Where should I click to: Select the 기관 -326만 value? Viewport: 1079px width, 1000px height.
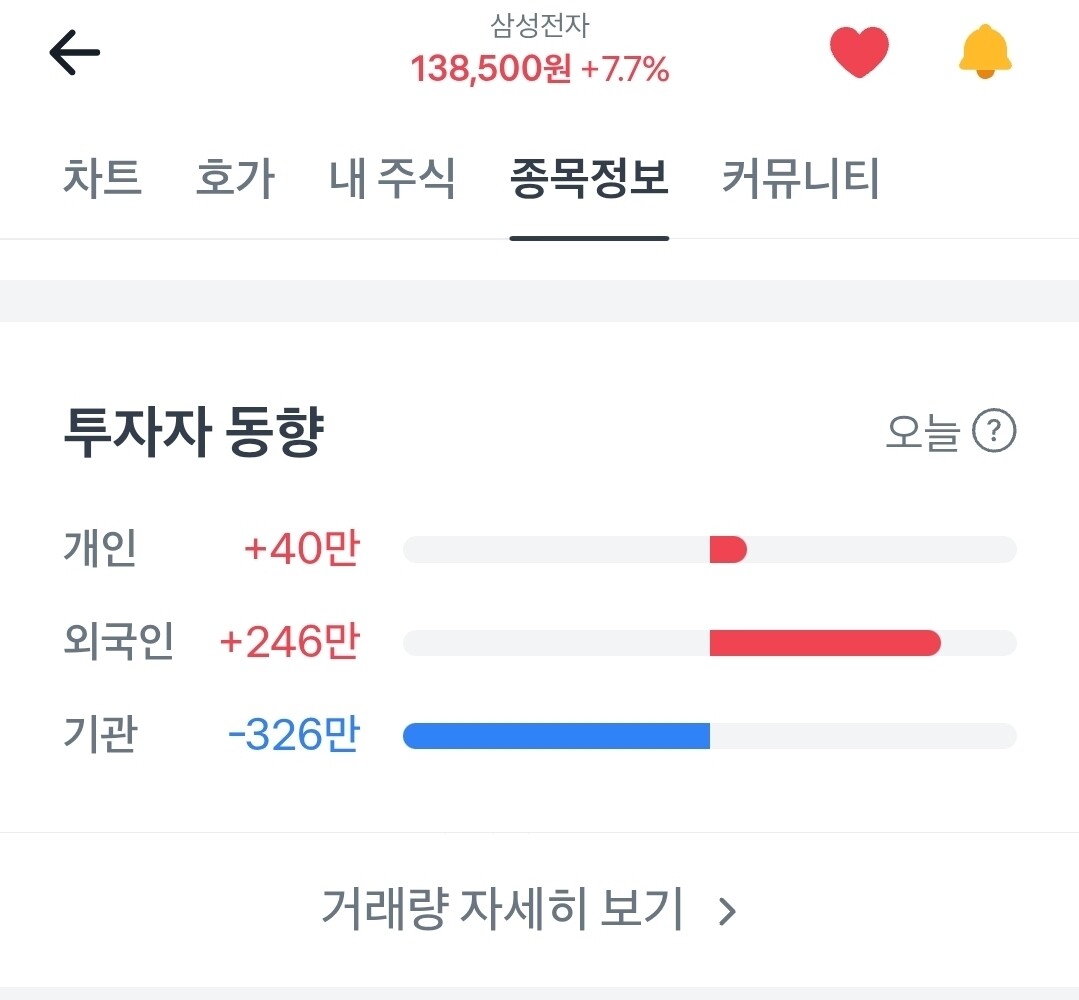pos(294,734)
